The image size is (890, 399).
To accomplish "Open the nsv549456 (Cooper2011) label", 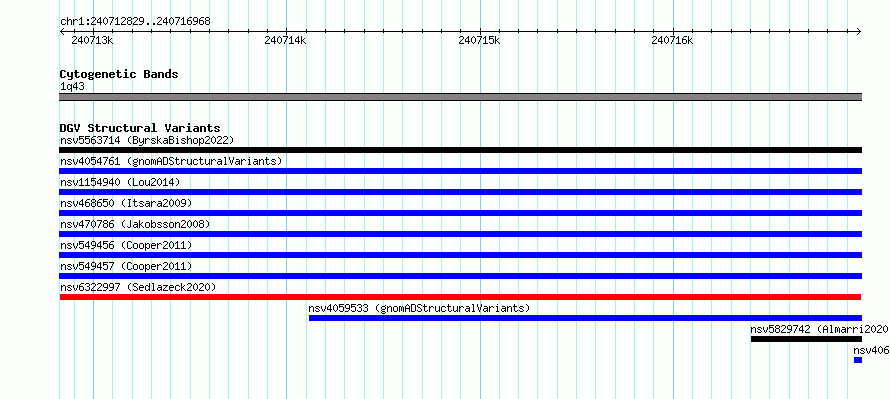I will point(126,245).
